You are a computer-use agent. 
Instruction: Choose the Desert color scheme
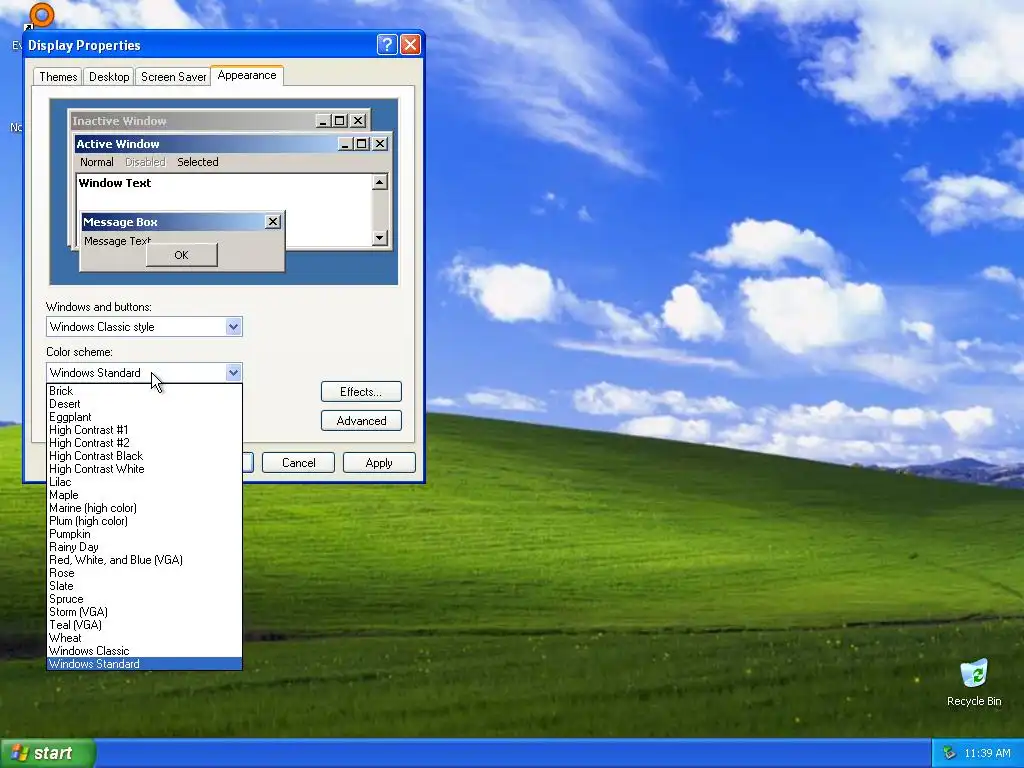click(144, 404)
